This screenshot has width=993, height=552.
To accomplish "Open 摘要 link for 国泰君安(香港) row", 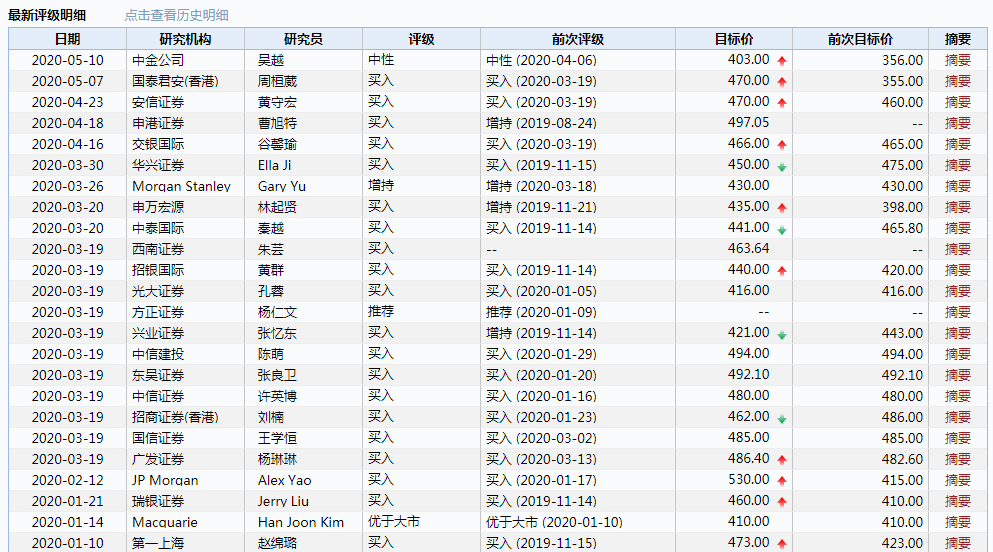I will 958,81.
